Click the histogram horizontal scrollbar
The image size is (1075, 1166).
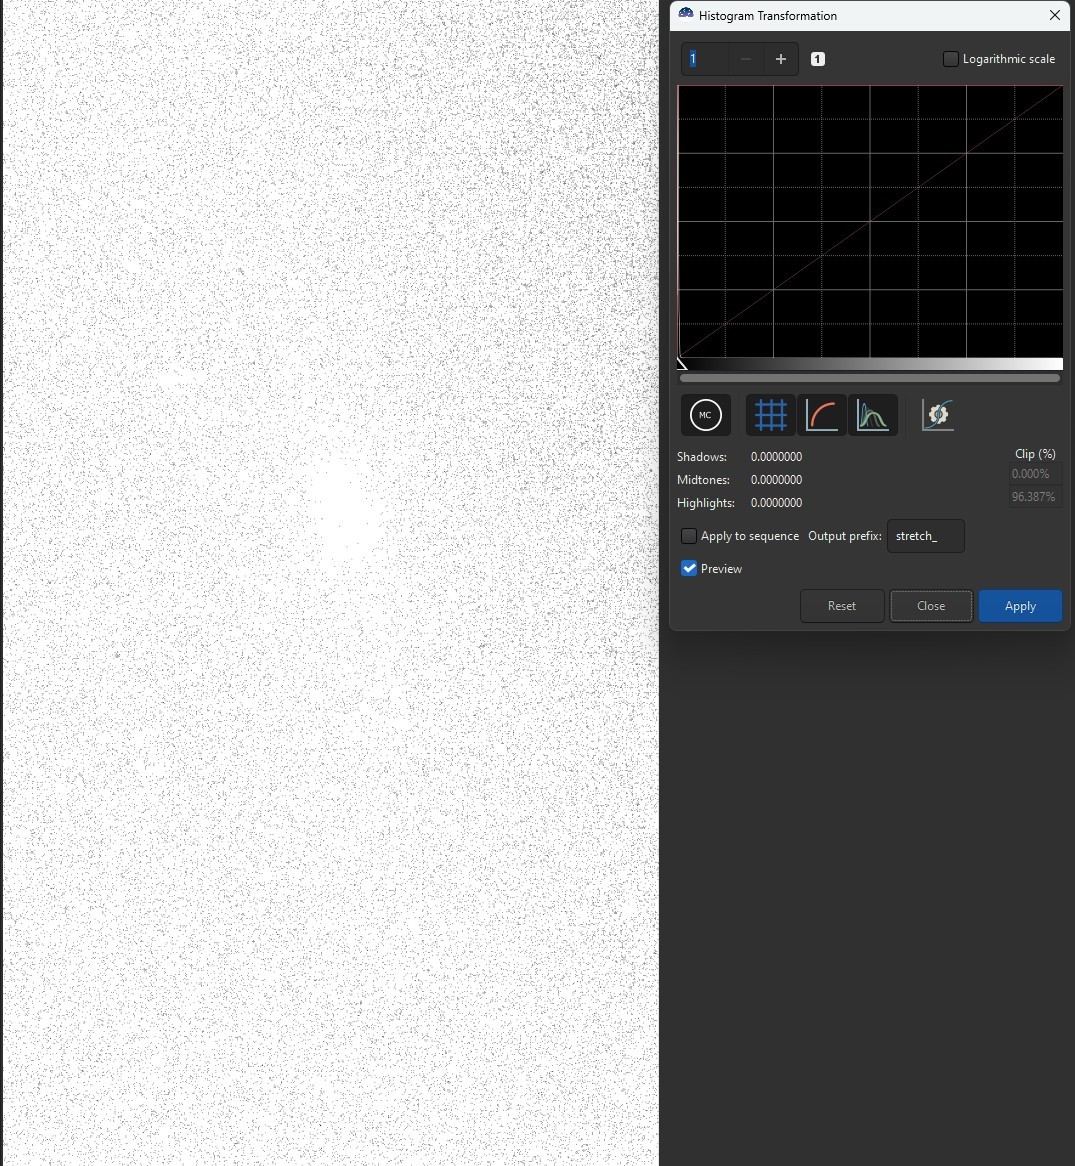(x=869, y=379)
